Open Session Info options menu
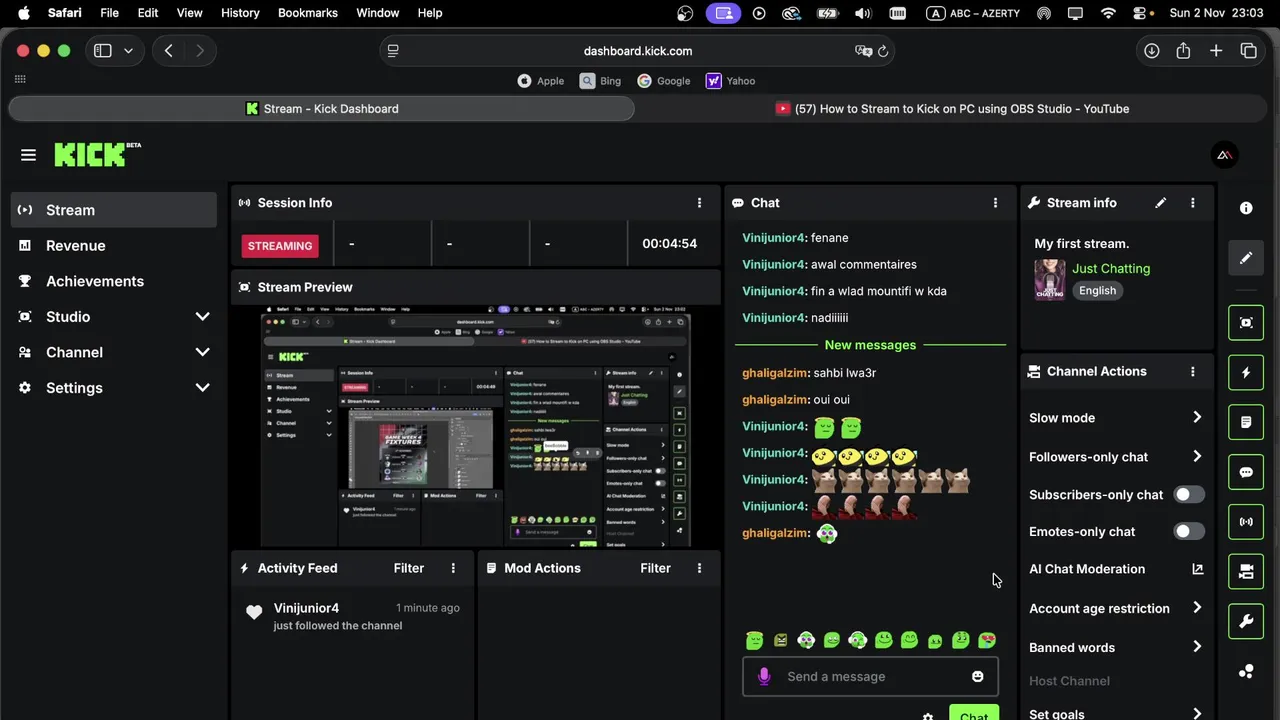Image resolution: width=1280 pixels, height=720 pixels. (x=699, y=203)
